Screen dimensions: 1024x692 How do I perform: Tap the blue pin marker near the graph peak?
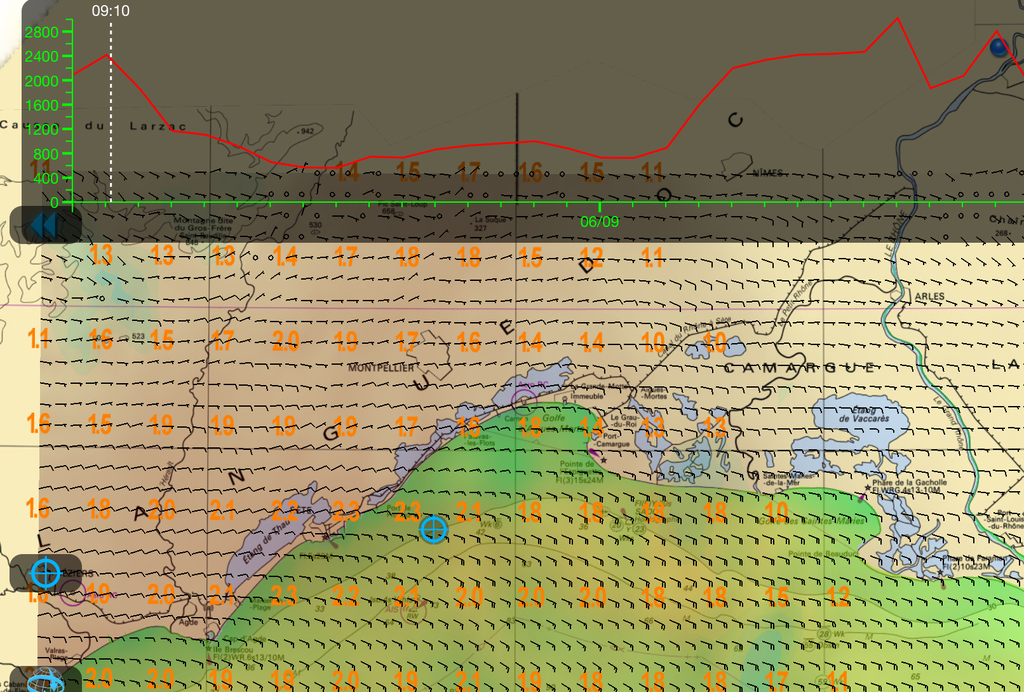click(999, 47)
